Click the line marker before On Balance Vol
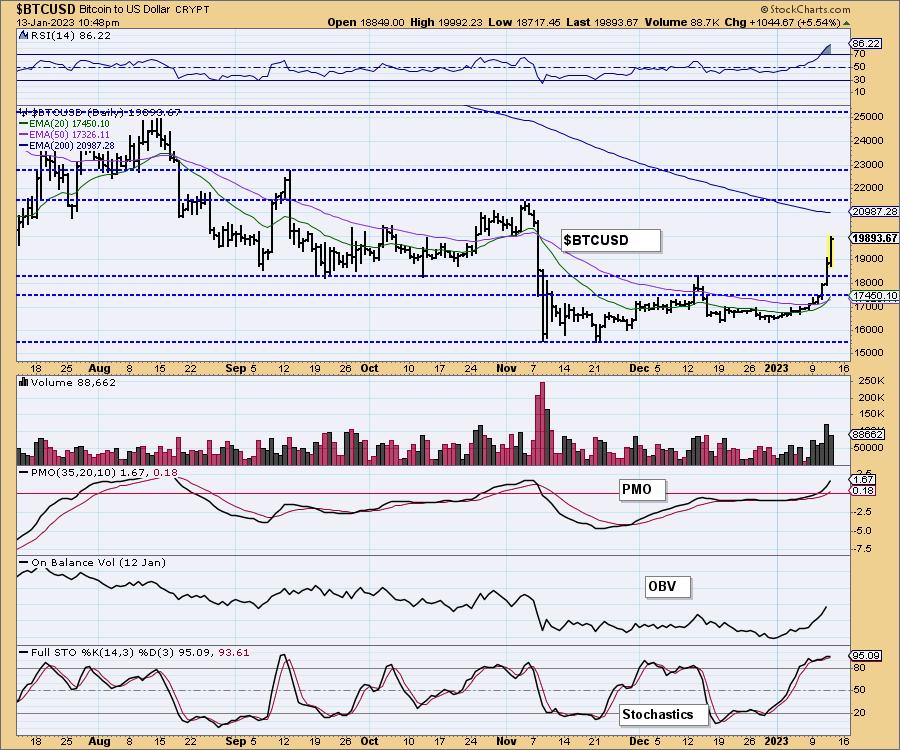 point(24,562)
